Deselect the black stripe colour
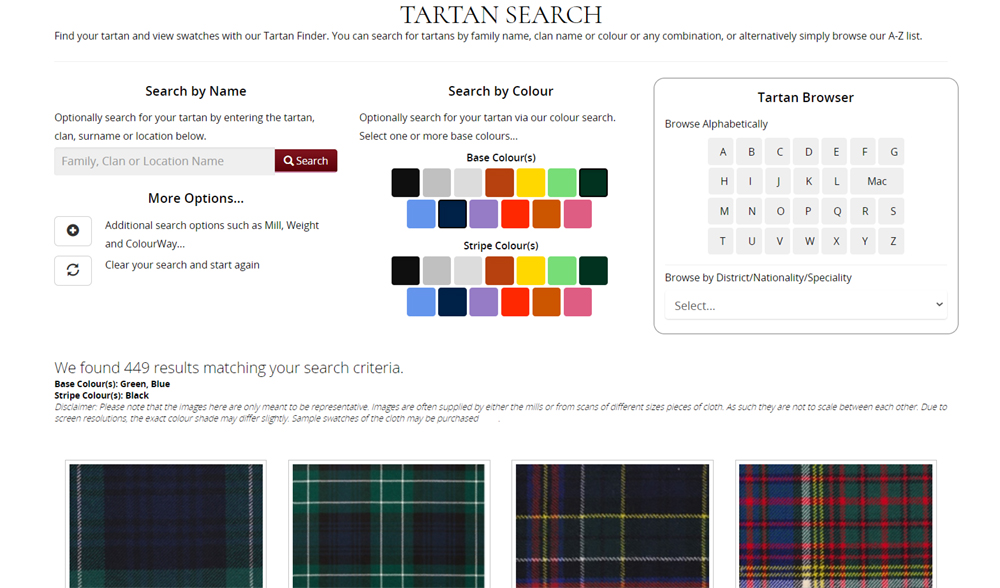Viewport: 1000px width, 588px height. click(x=405, y=271)
